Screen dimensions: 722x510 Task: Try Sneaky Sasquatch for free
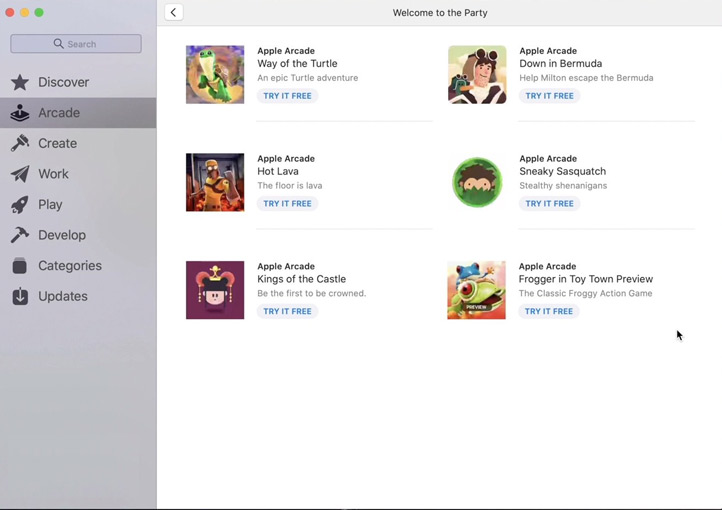[x=549, y=204]
